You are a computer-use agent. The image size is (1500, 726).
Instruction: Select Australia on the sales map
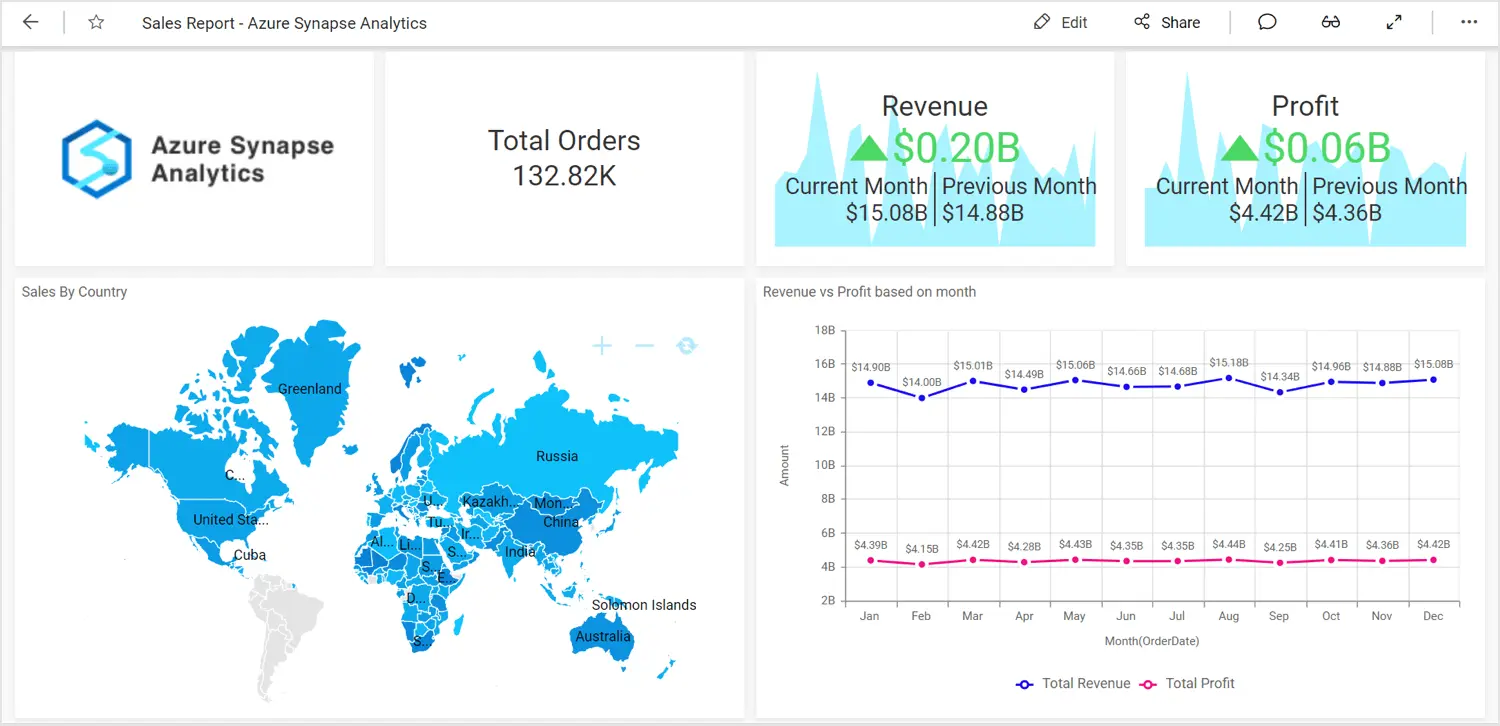point(603,637)
